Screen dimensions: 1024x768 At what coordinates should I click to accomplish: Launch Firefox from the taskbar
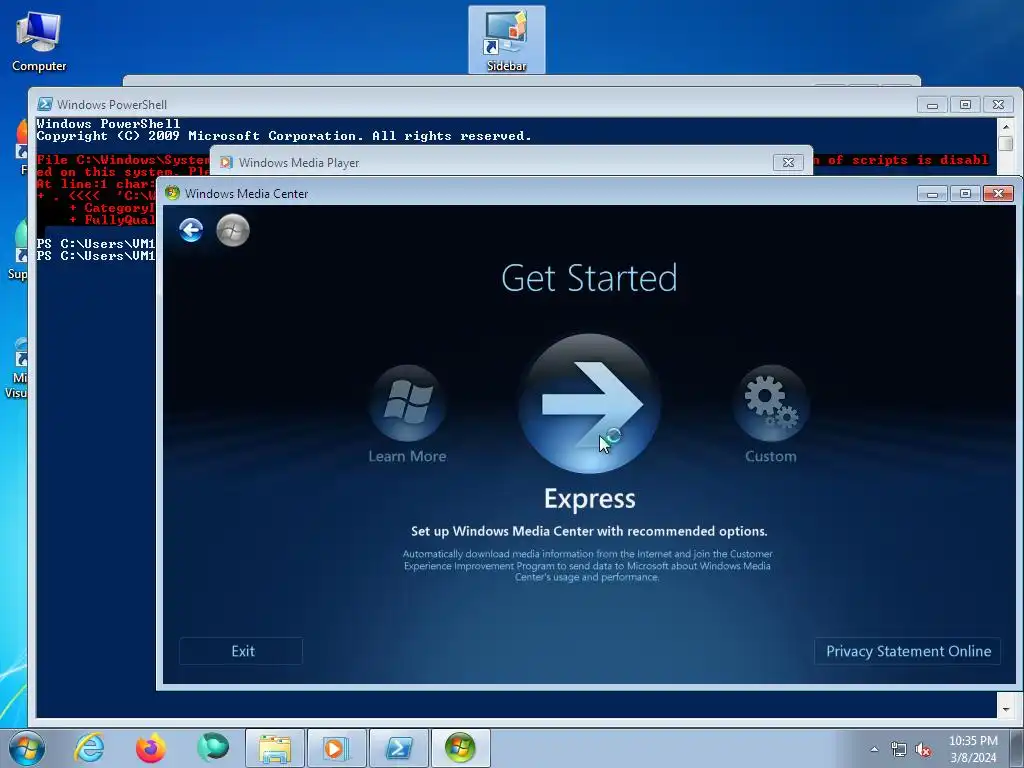coord(150,748)
